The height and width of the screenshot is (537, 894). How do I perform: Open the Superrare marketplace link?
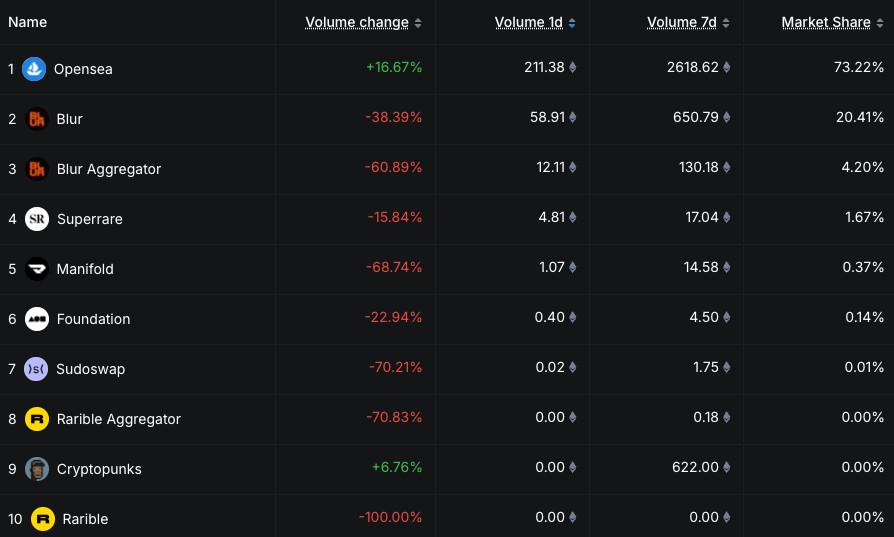tap(90, 219)
